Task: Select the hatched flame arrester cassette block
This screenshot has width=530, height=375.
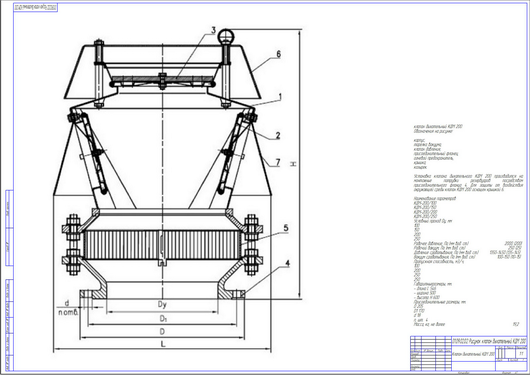Action: pyautogui.click(x=163, y=245)
